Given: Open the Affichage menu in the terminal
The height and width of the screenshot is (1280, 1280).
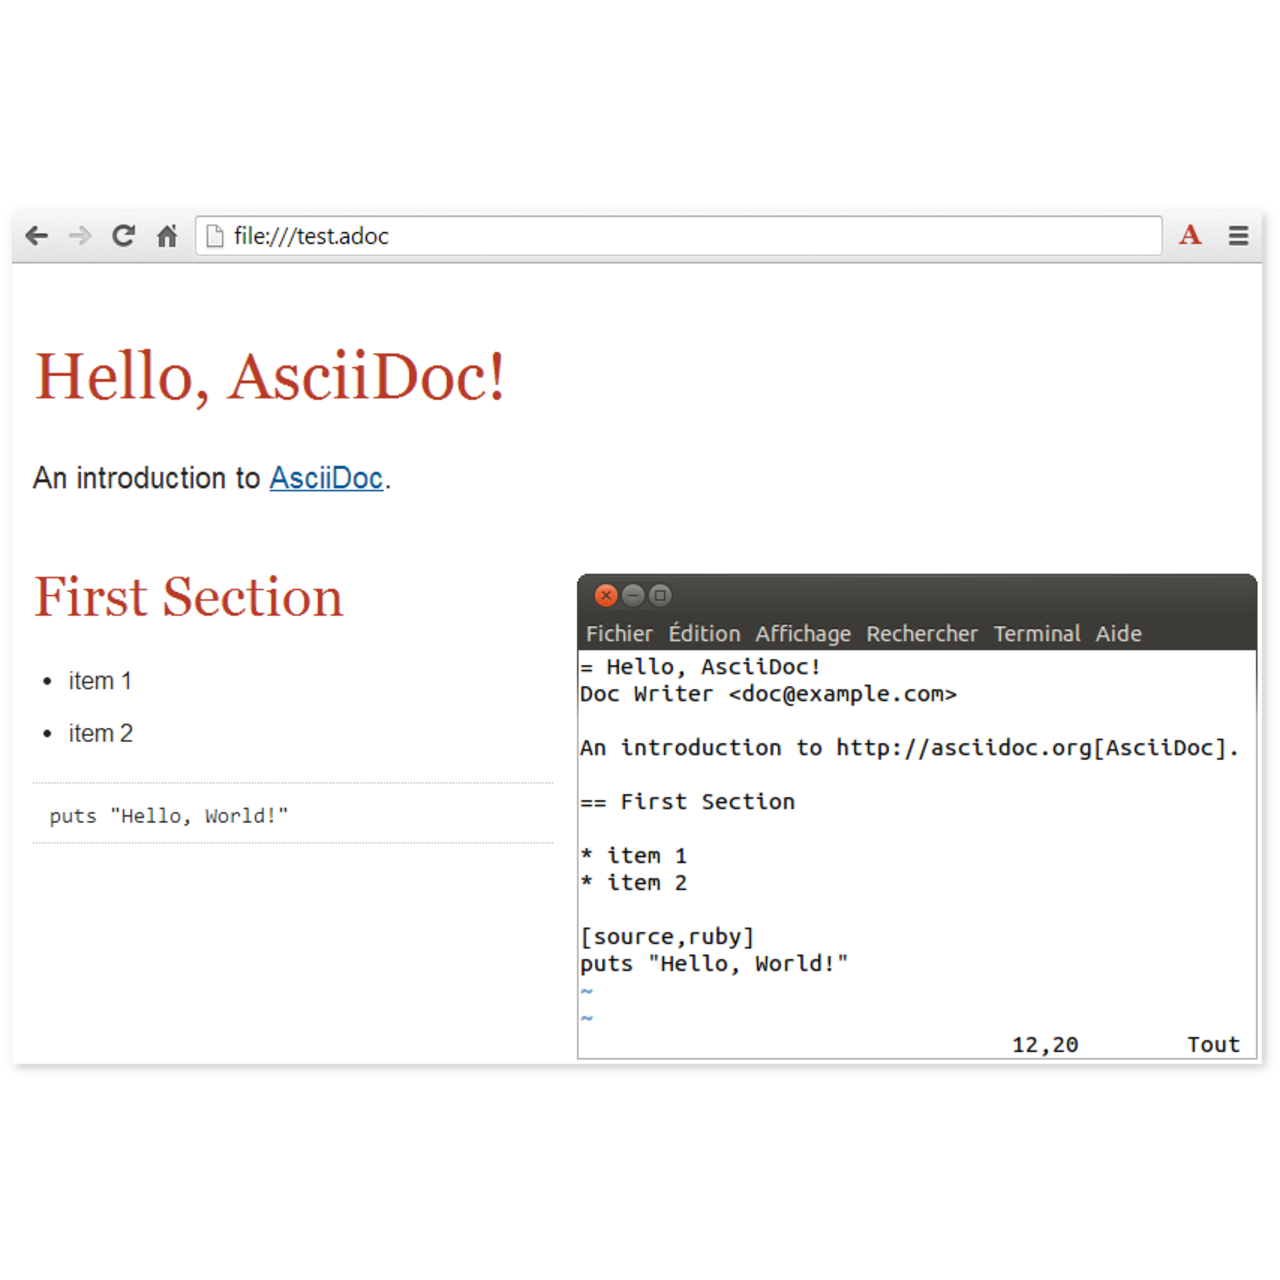Looking at the screenshot, I should click(803, 634).
